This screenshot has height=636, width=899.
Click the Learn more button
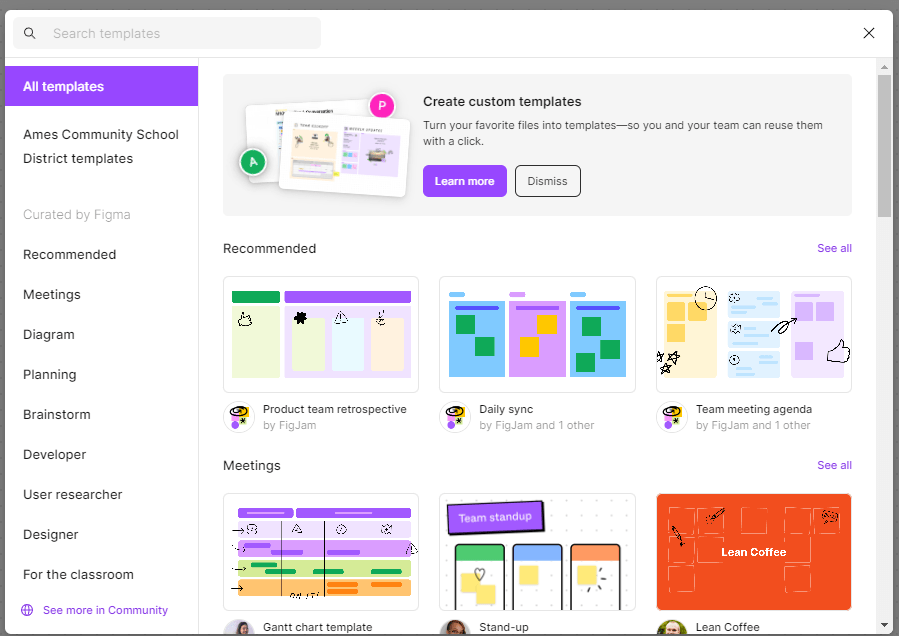[x=464, y=181]
